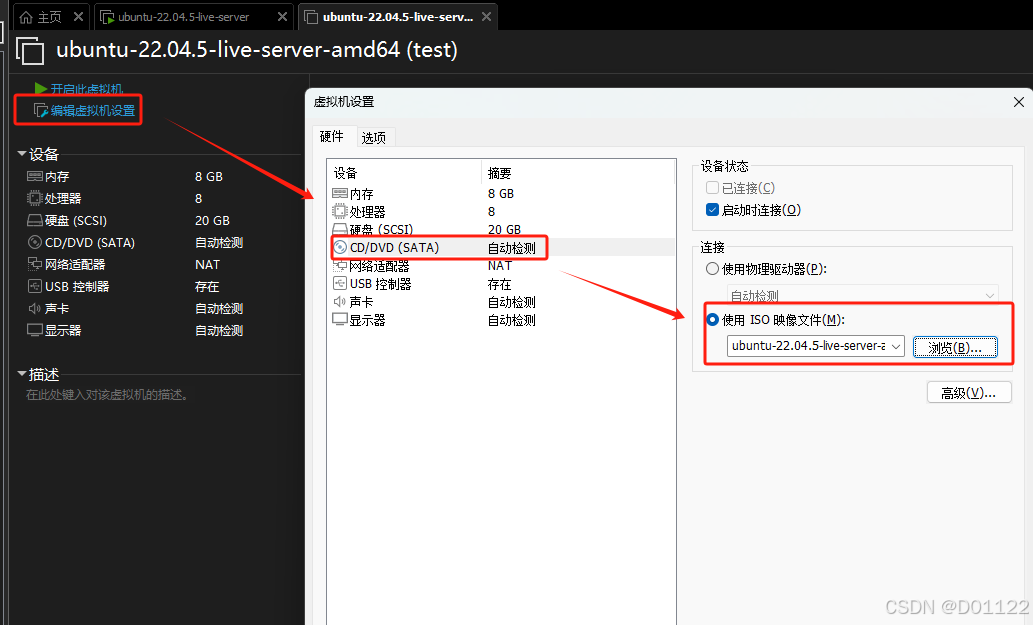Click NAT value in sidebar devices
This screenshot has height=625, width=1033.
click(x=208, y=264)
